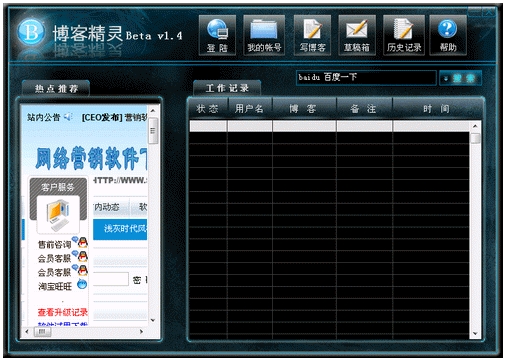This screenshot has height=360, width=507.
Task: Click the work log table scroll-up arrow
Action: [475, 126]
